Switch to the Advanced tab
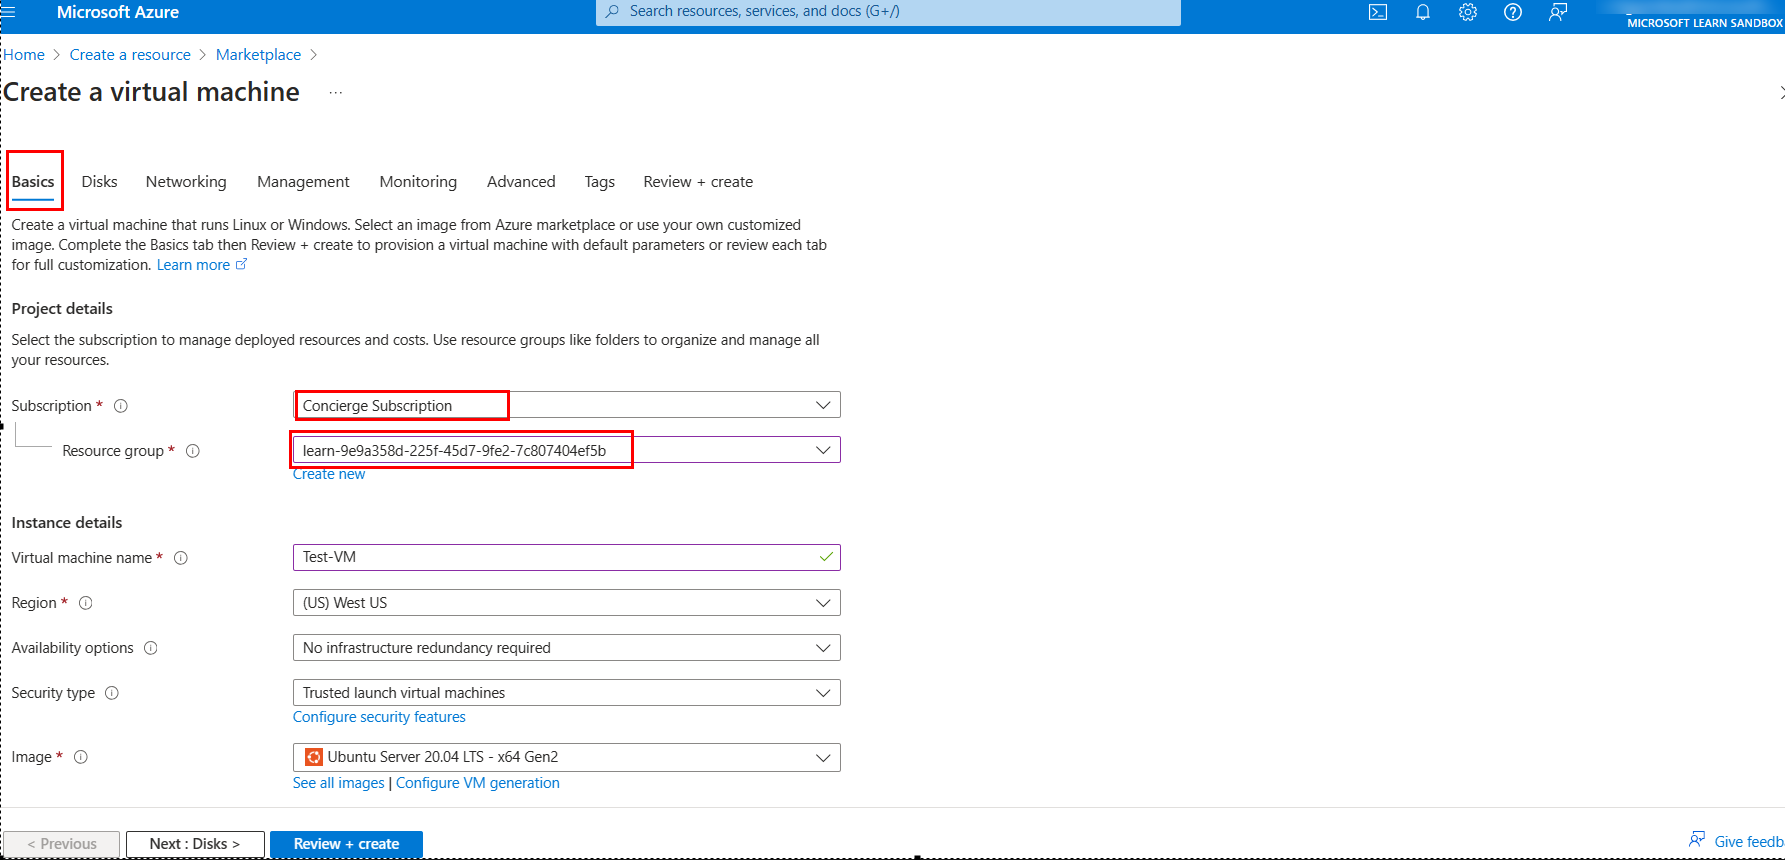The height and width of the screenshot is (860, 1785). (521, 182)
